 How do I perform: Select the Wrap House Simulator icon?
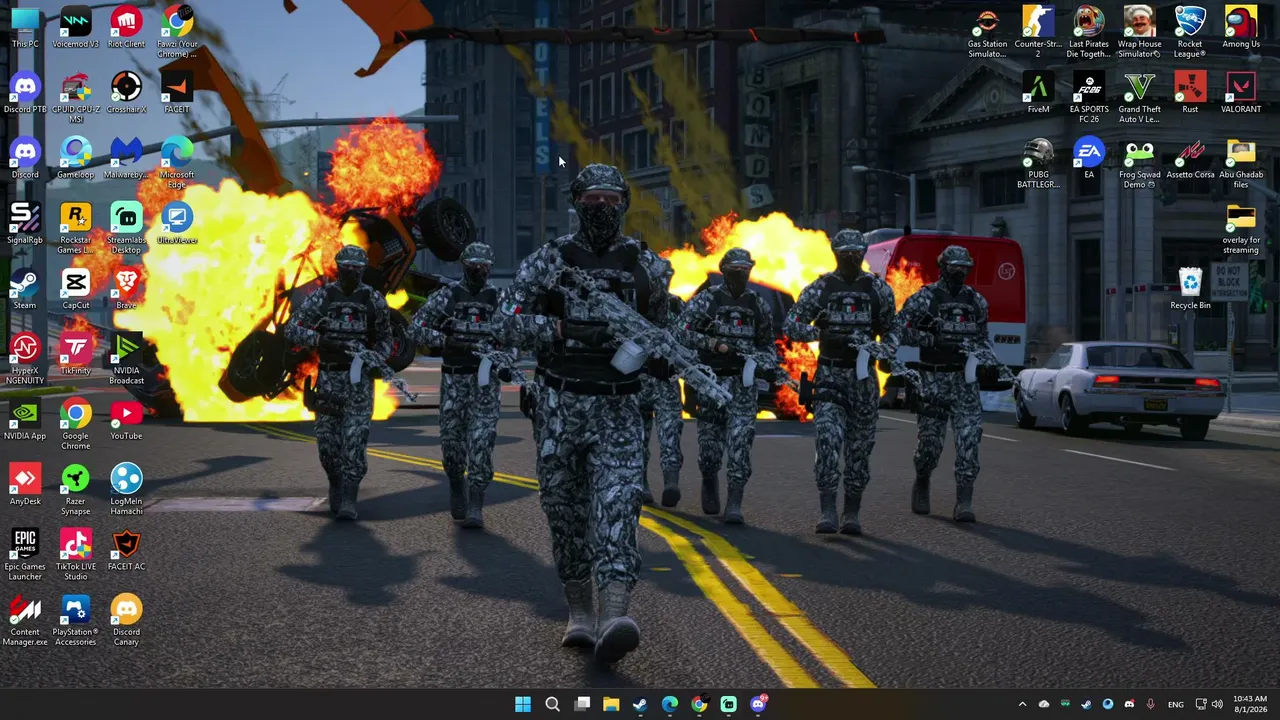1139,32
